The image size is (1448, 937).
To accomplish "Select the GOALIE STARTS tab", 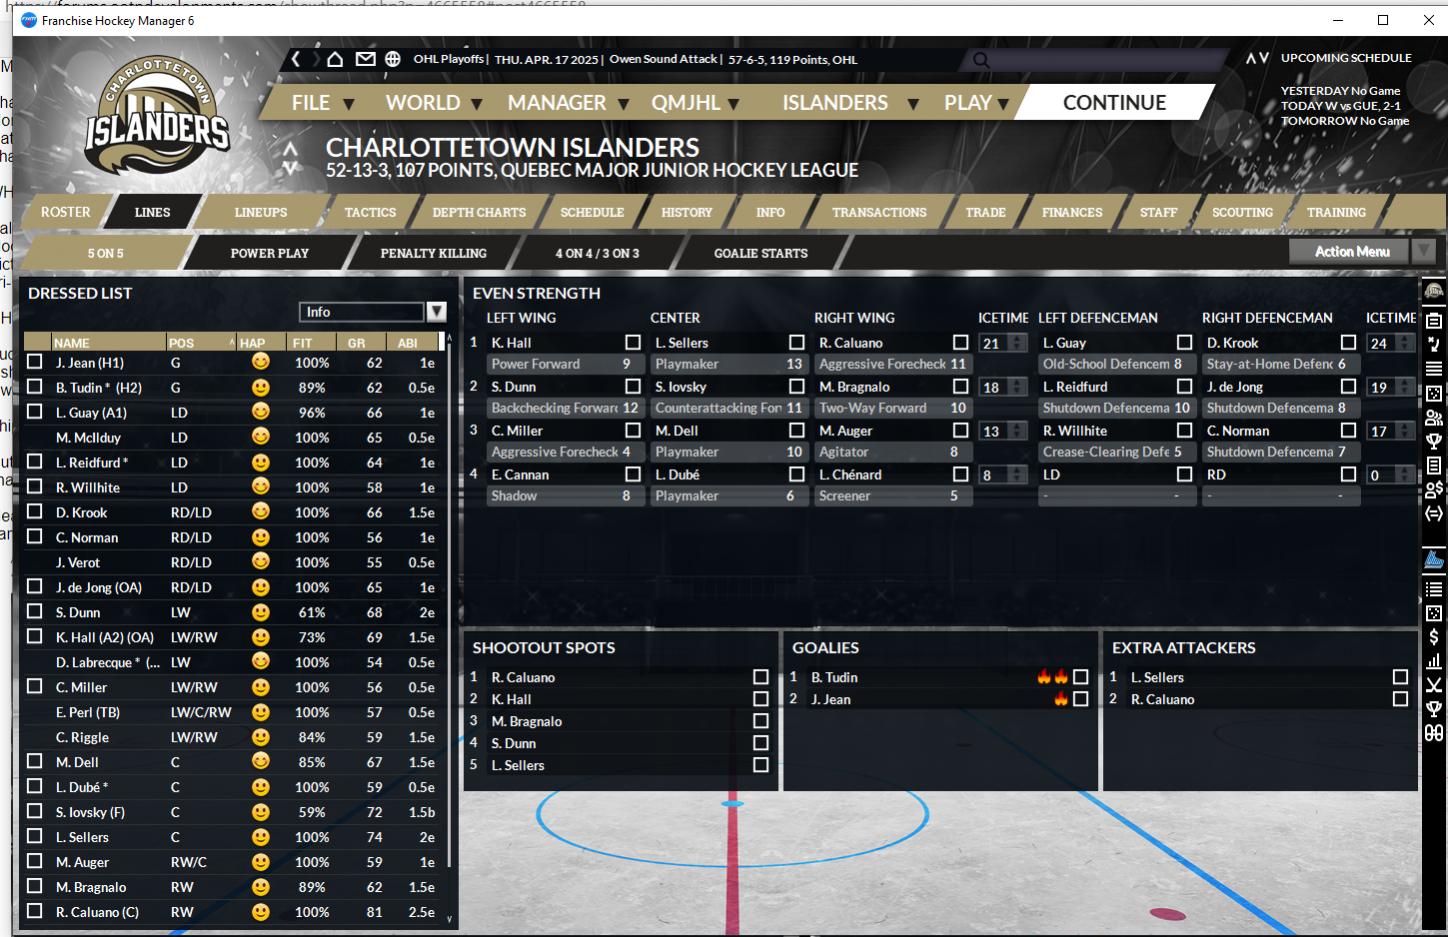I will point(761,253).
